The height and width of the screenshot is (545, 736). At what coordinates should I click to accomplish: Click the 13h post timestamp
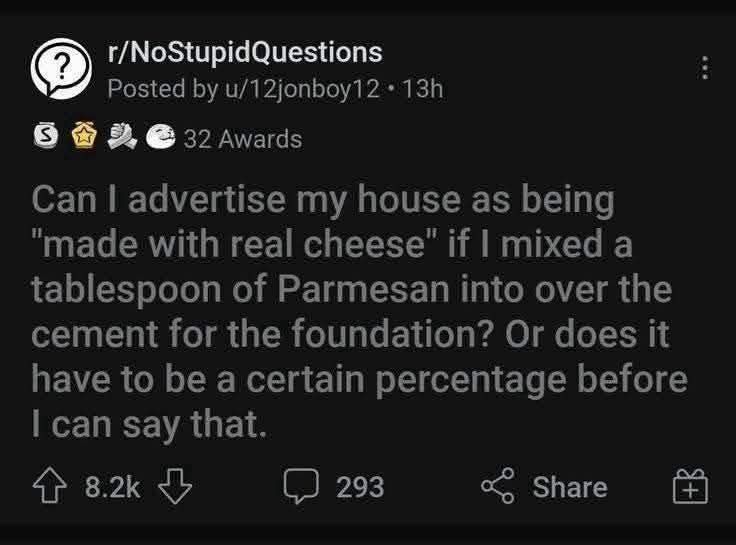[x=424, y=87]
